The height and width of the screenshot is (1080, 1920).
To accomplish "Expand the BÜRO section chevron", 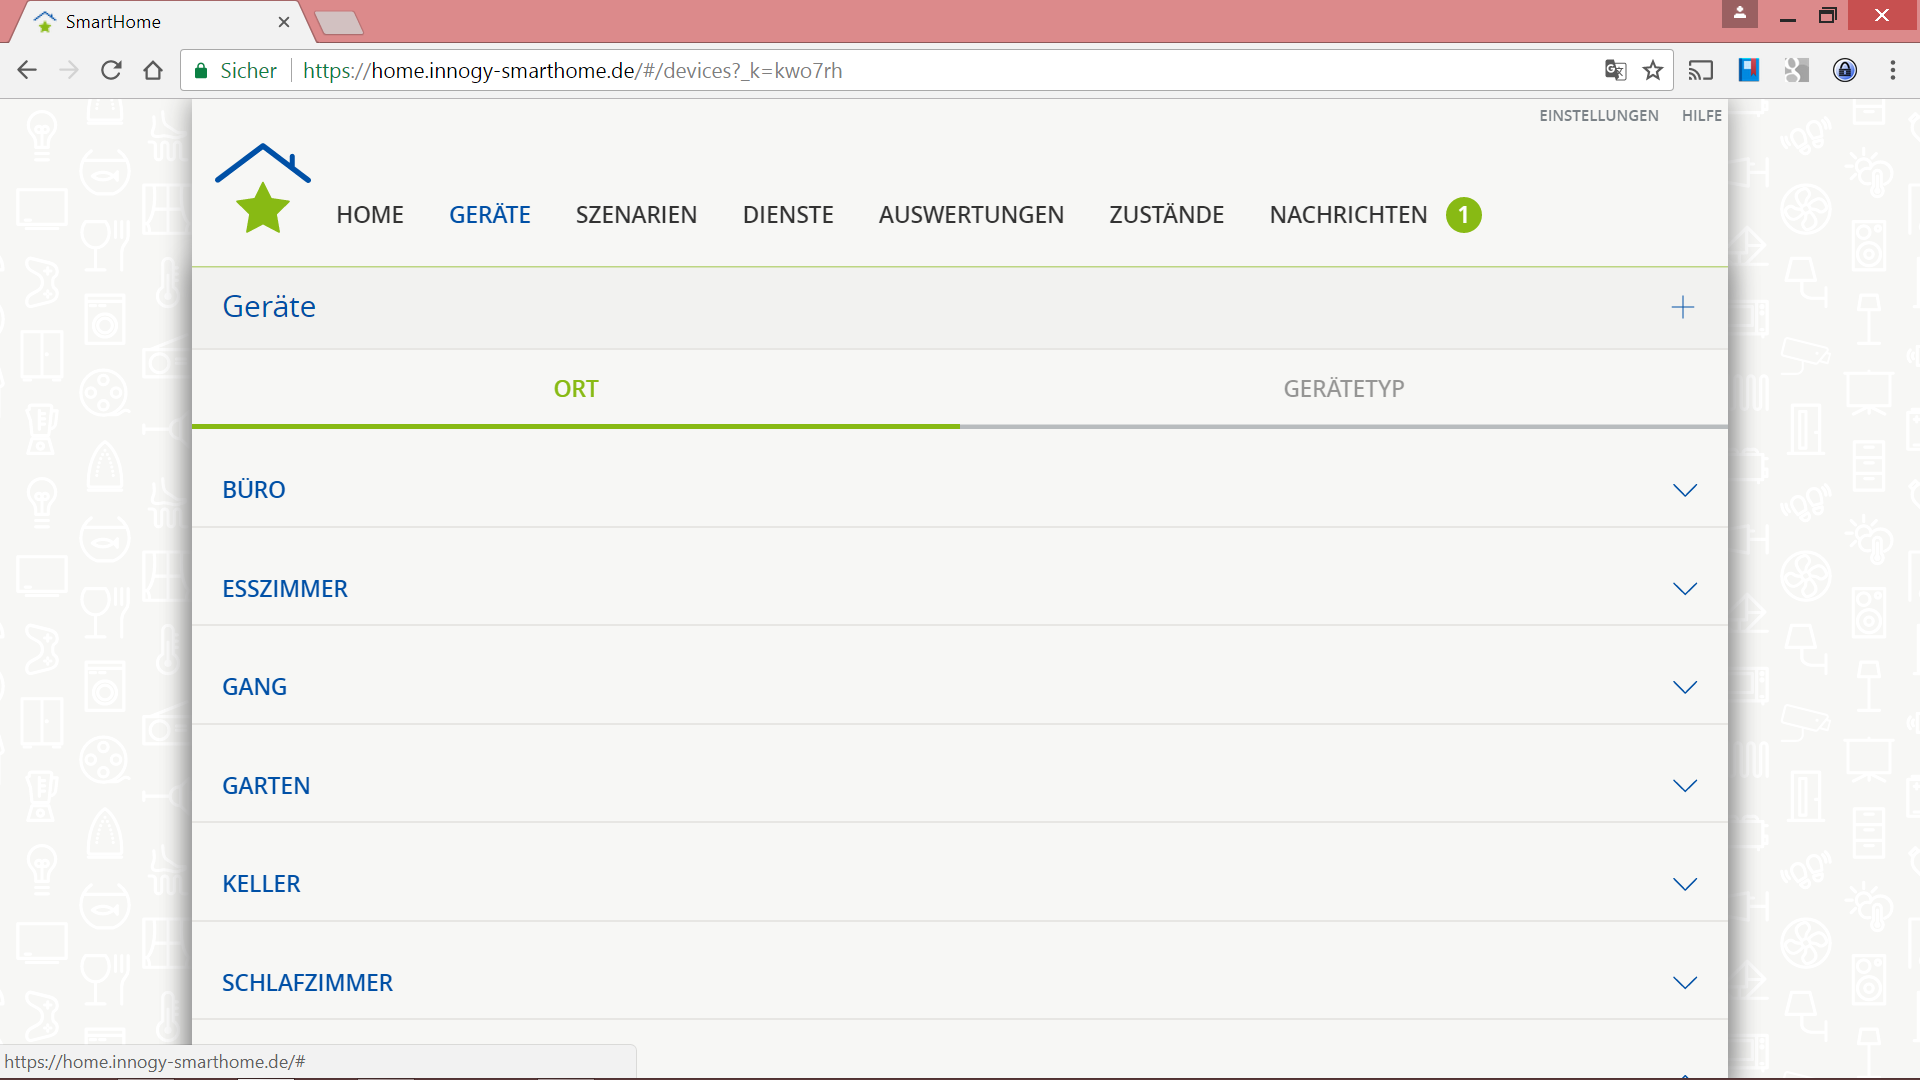I will [1684, 490].
